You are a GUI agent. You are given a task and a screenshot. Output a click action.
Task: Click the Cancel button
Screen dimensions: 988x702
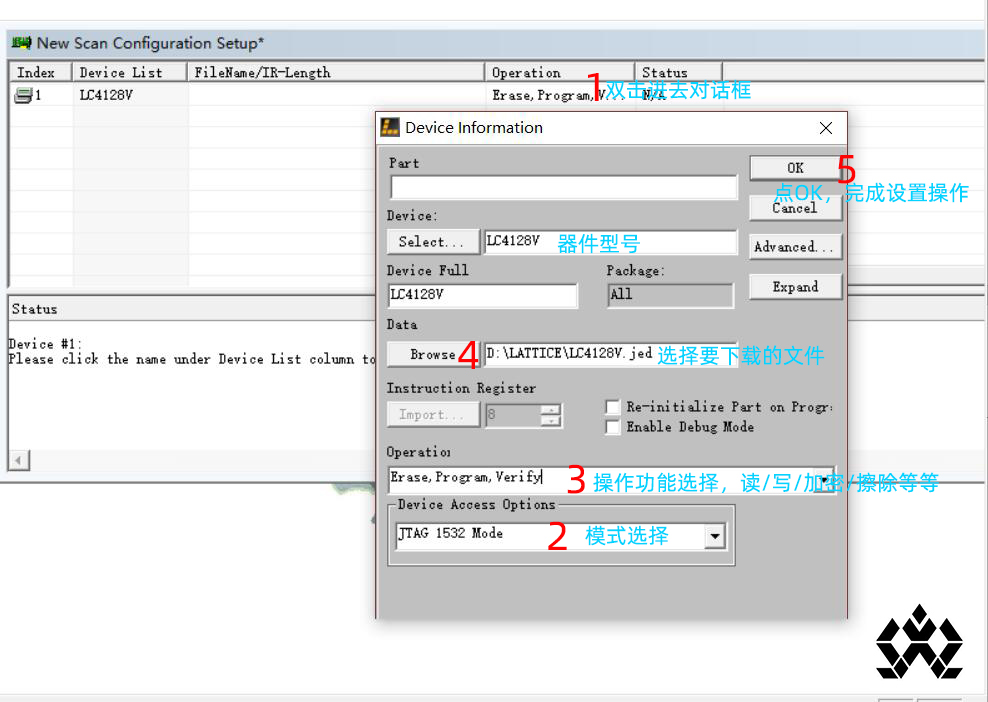[795, 208]
